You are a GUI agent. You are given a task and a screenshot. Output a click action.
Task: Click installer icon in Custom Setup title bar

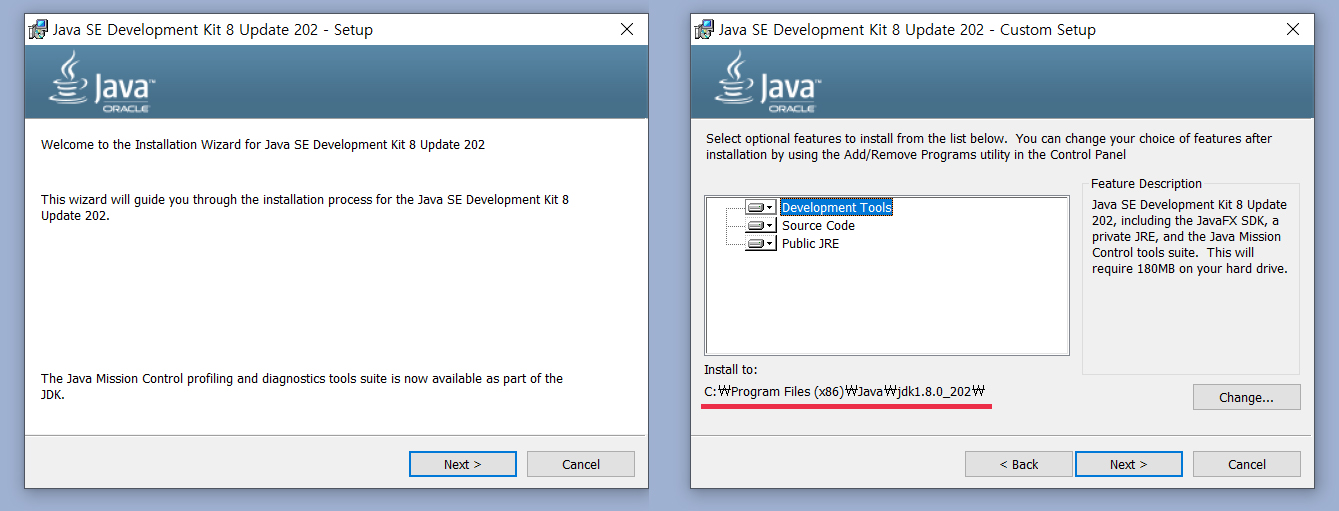704,29
